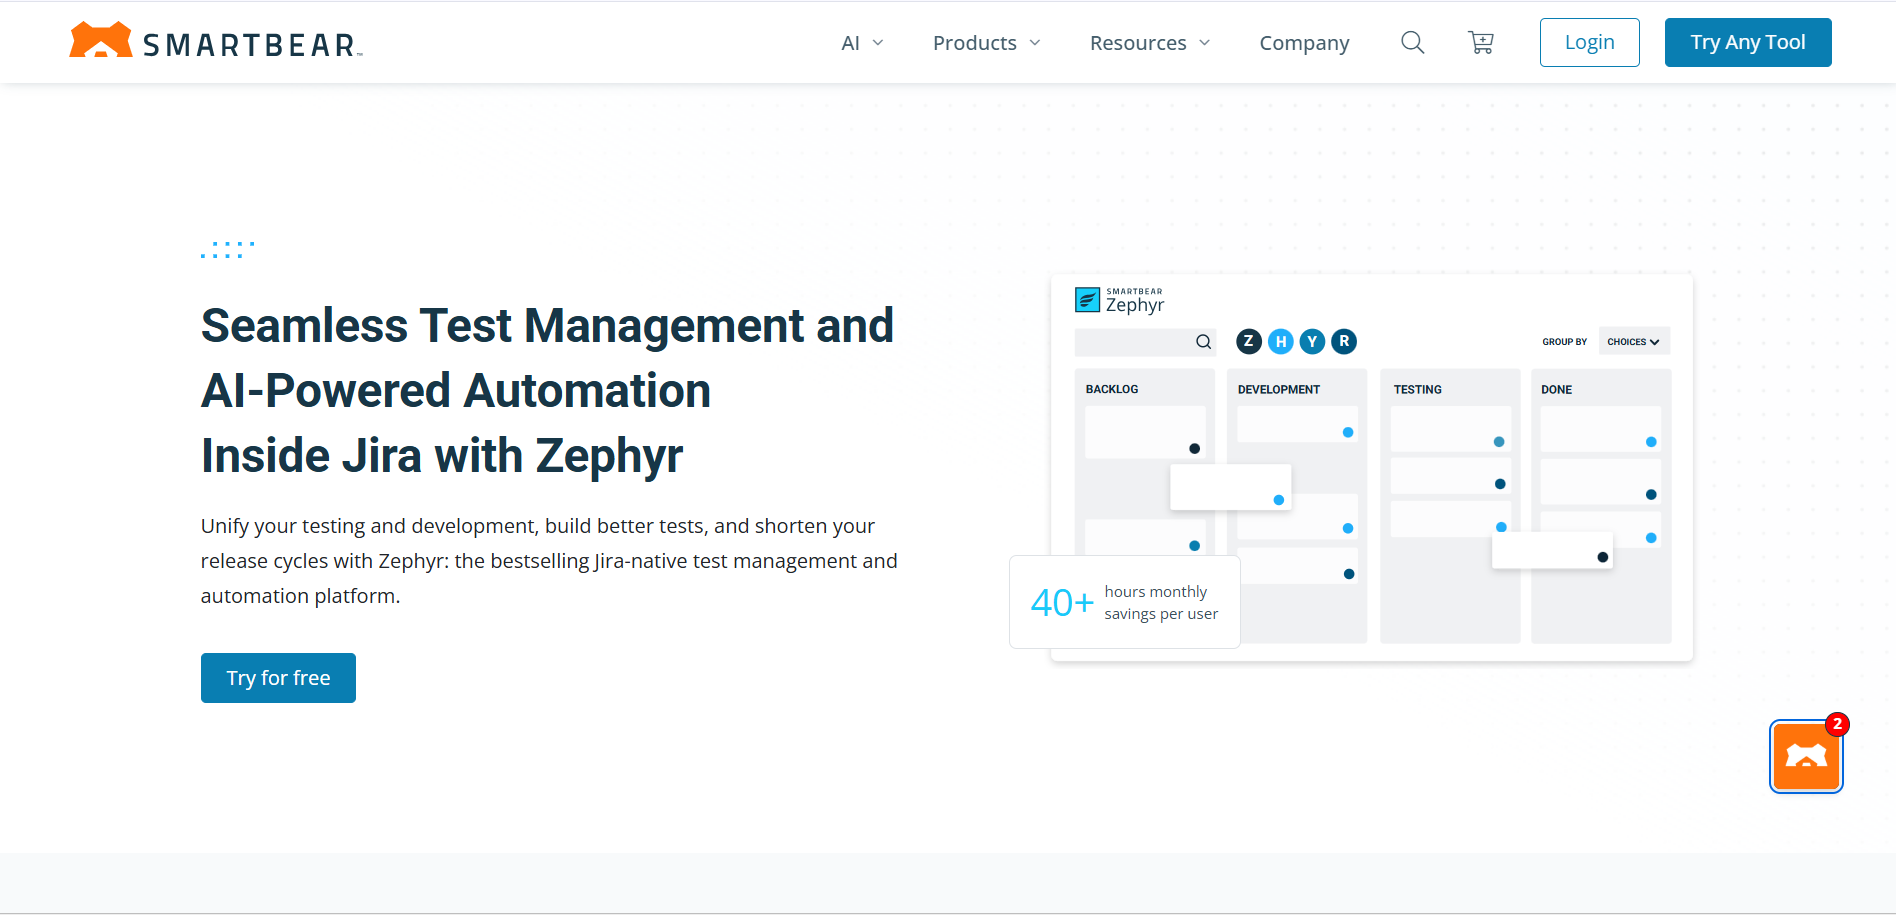Open the Company menu item
1896x915 pixels.
[1304, 43]
